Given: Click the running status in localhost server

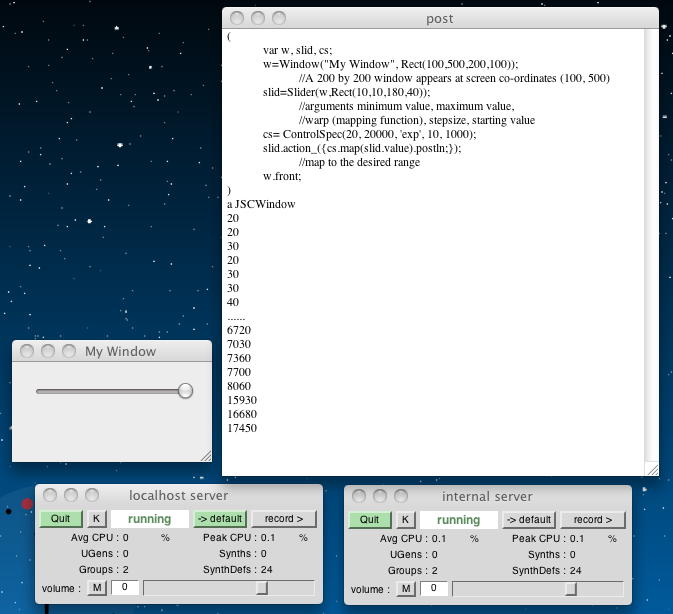Looking at the screenshot, I should (x=149, y=519).
